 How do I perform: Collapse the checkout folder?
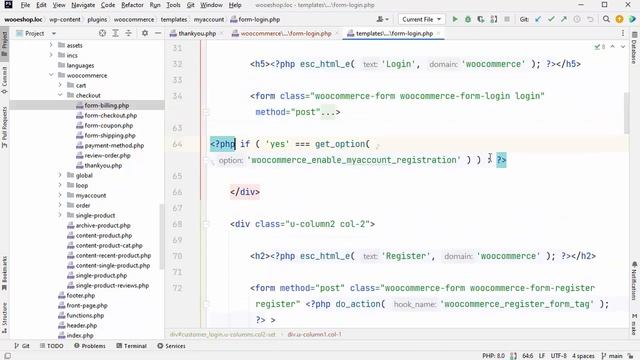tap(60, 95)
